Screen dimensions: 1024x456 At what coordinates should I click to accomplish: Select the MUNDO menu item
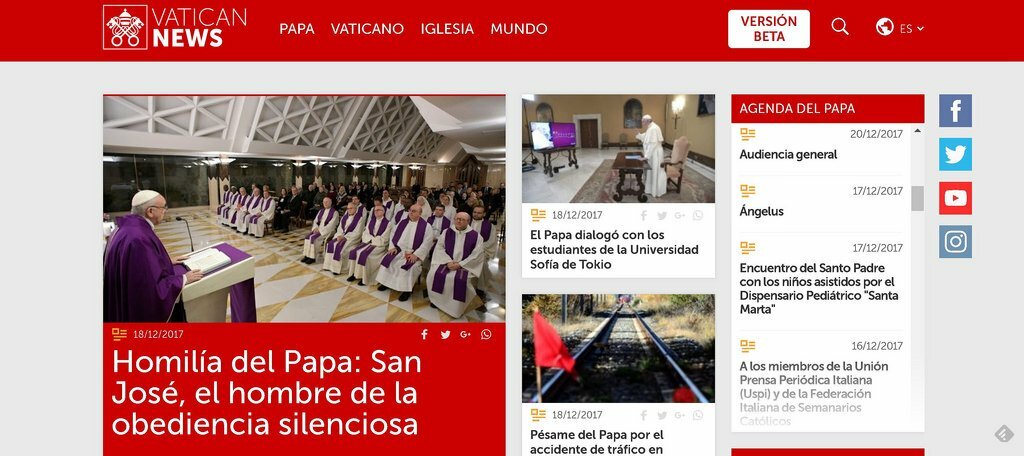519,29
